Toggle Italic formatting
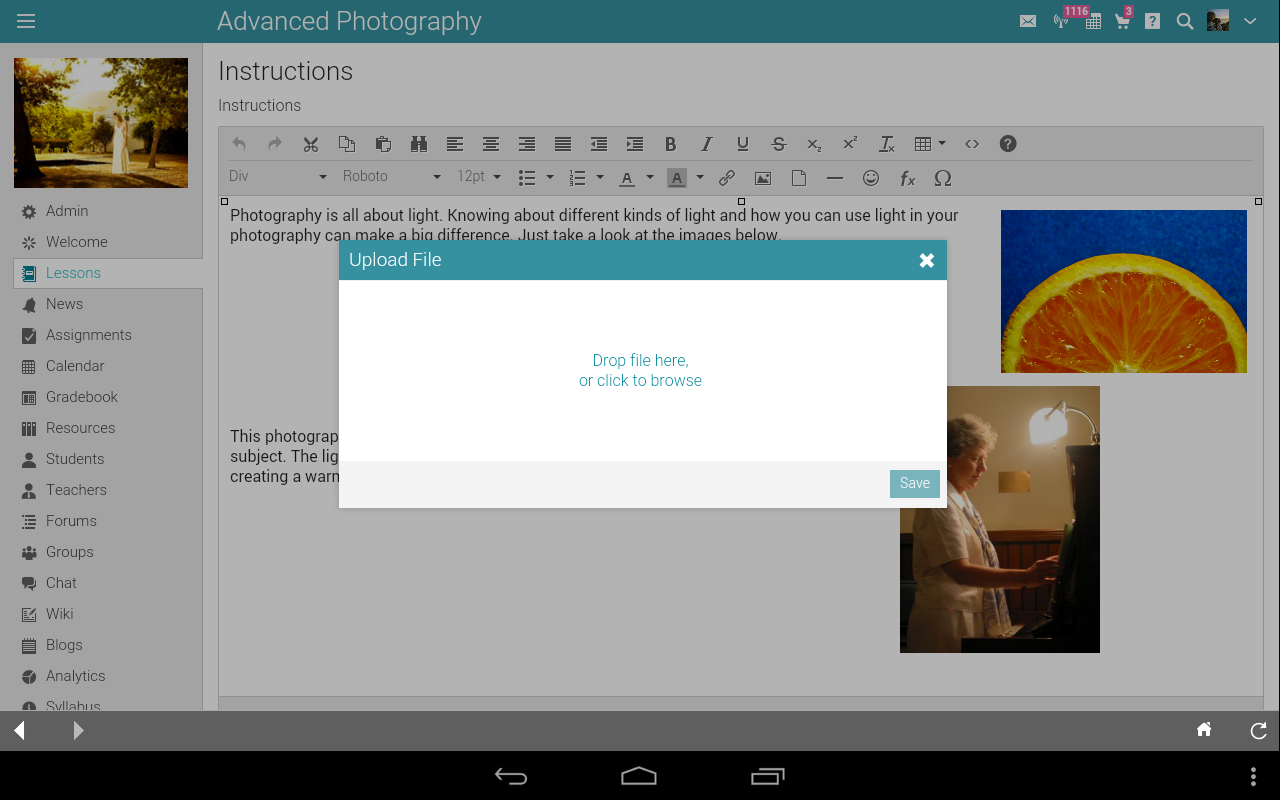Viewport: 1280px width, 800px height. (706, 144)
